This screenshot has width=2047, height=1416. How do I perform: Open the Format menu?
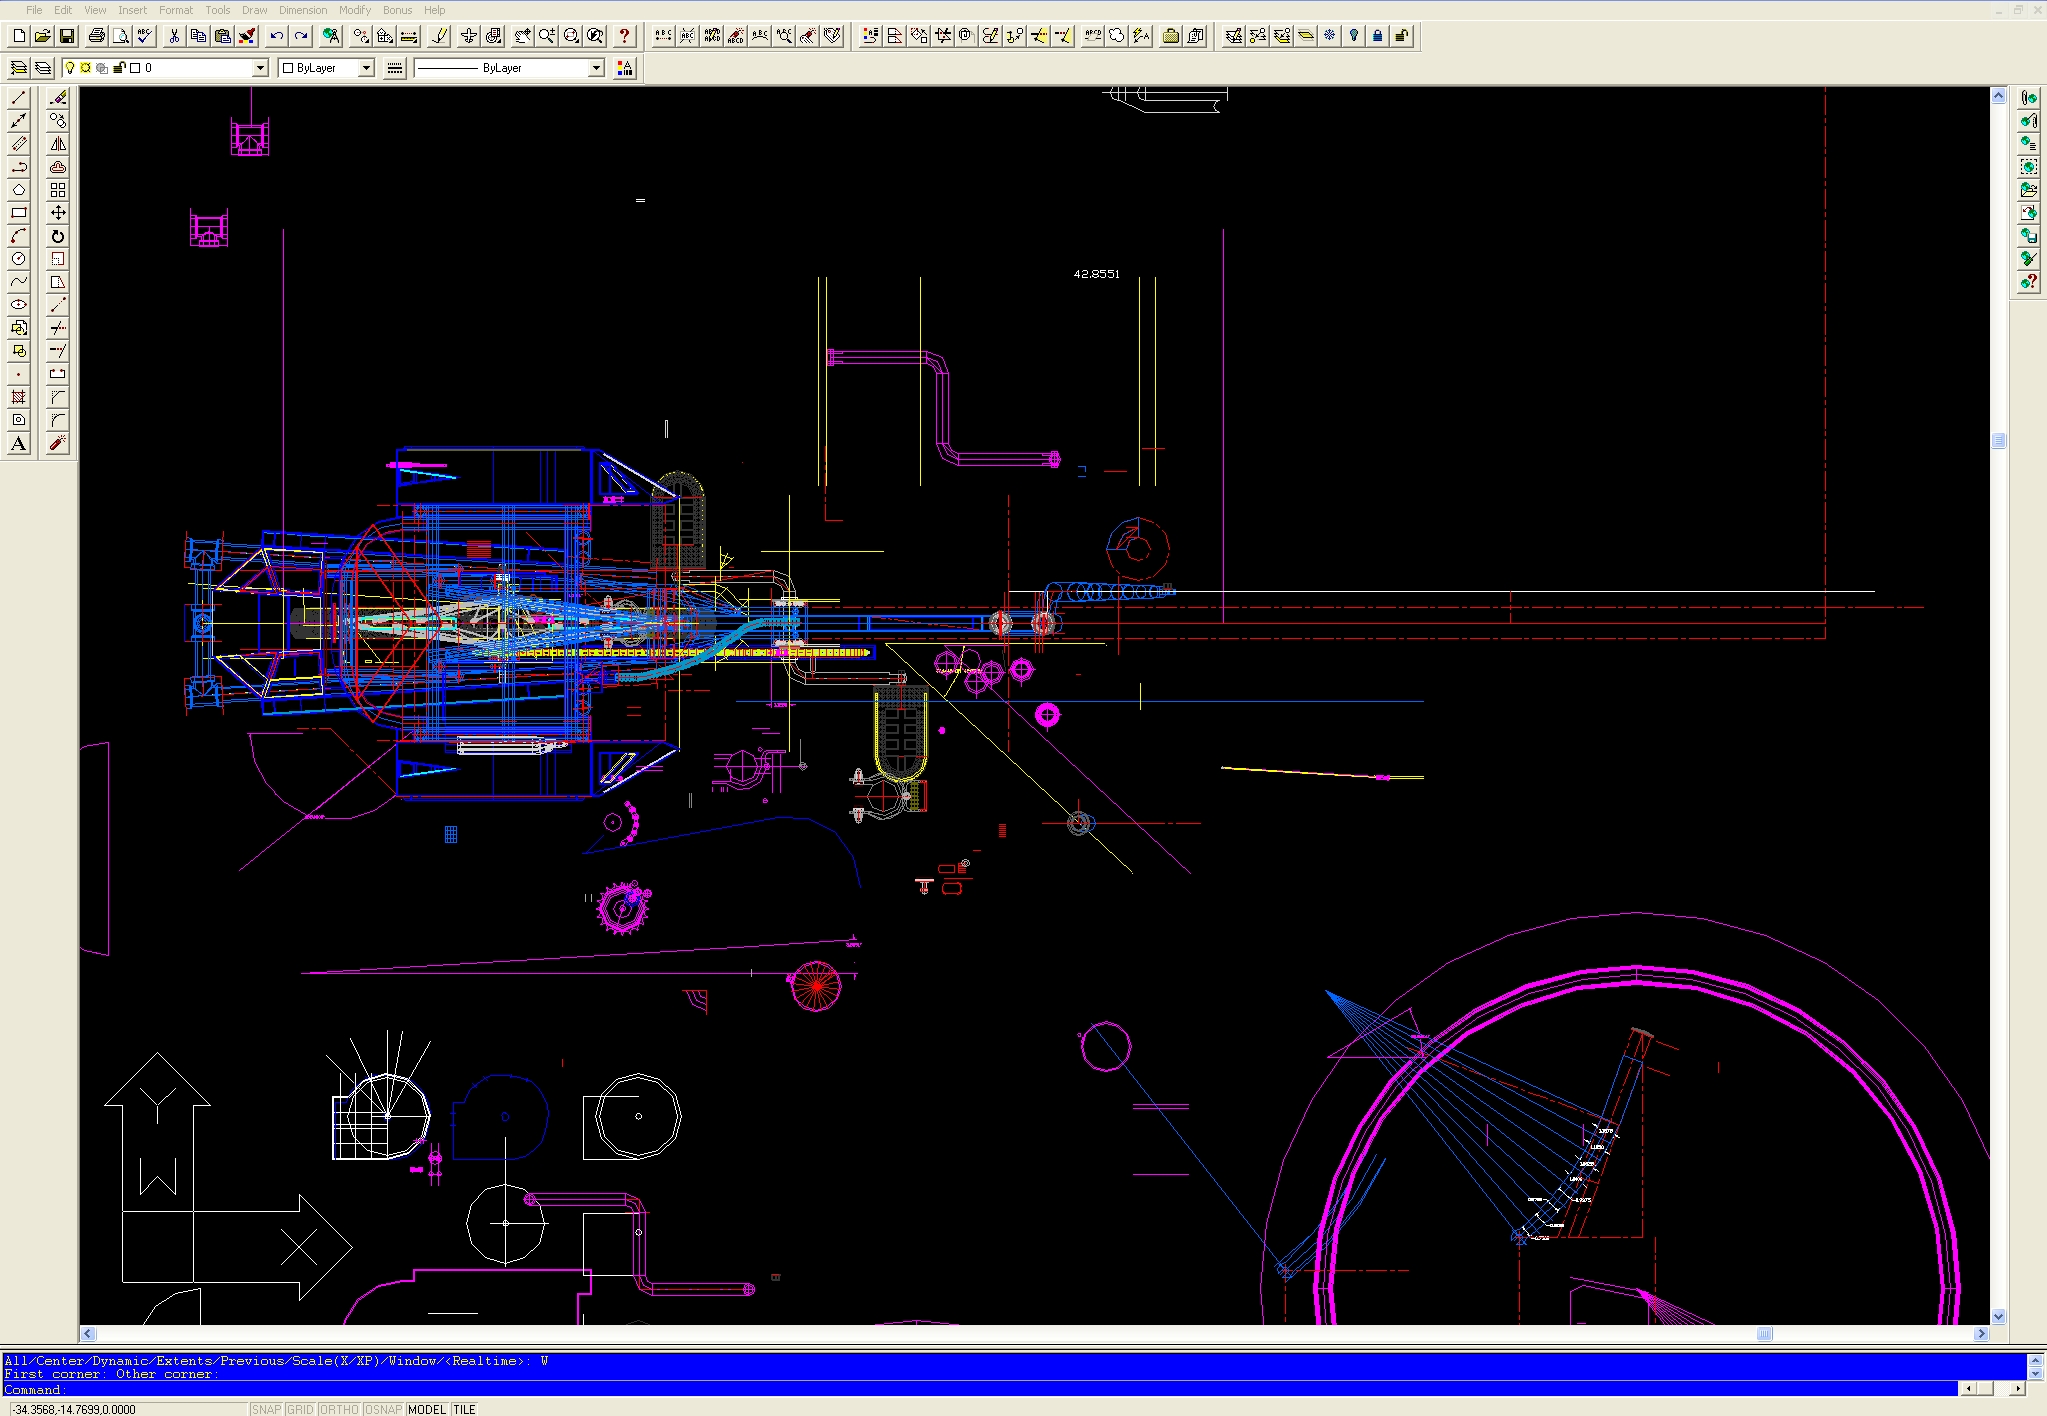click(176, 10)
